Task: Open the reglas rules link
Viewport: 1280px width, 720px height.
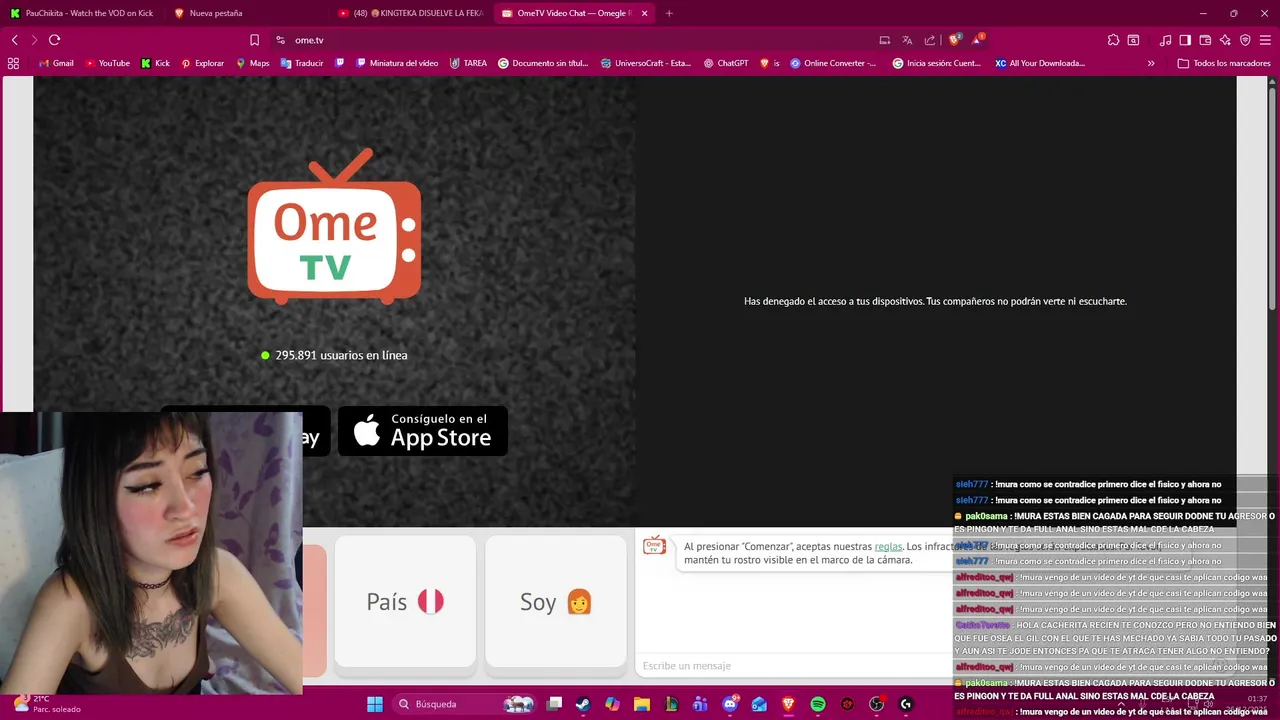Action: pyautogui.click(x=888, y=547)
